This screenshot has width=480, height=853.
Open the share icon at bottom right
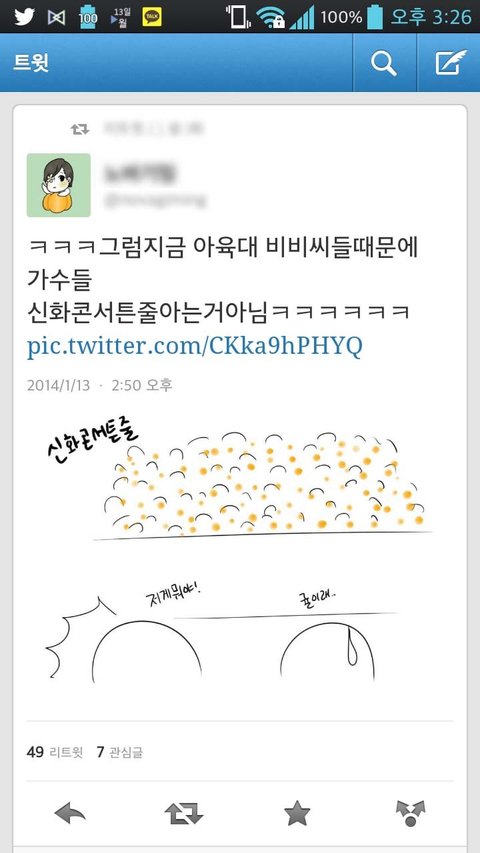pyautogui.click(x=410, y=814)
